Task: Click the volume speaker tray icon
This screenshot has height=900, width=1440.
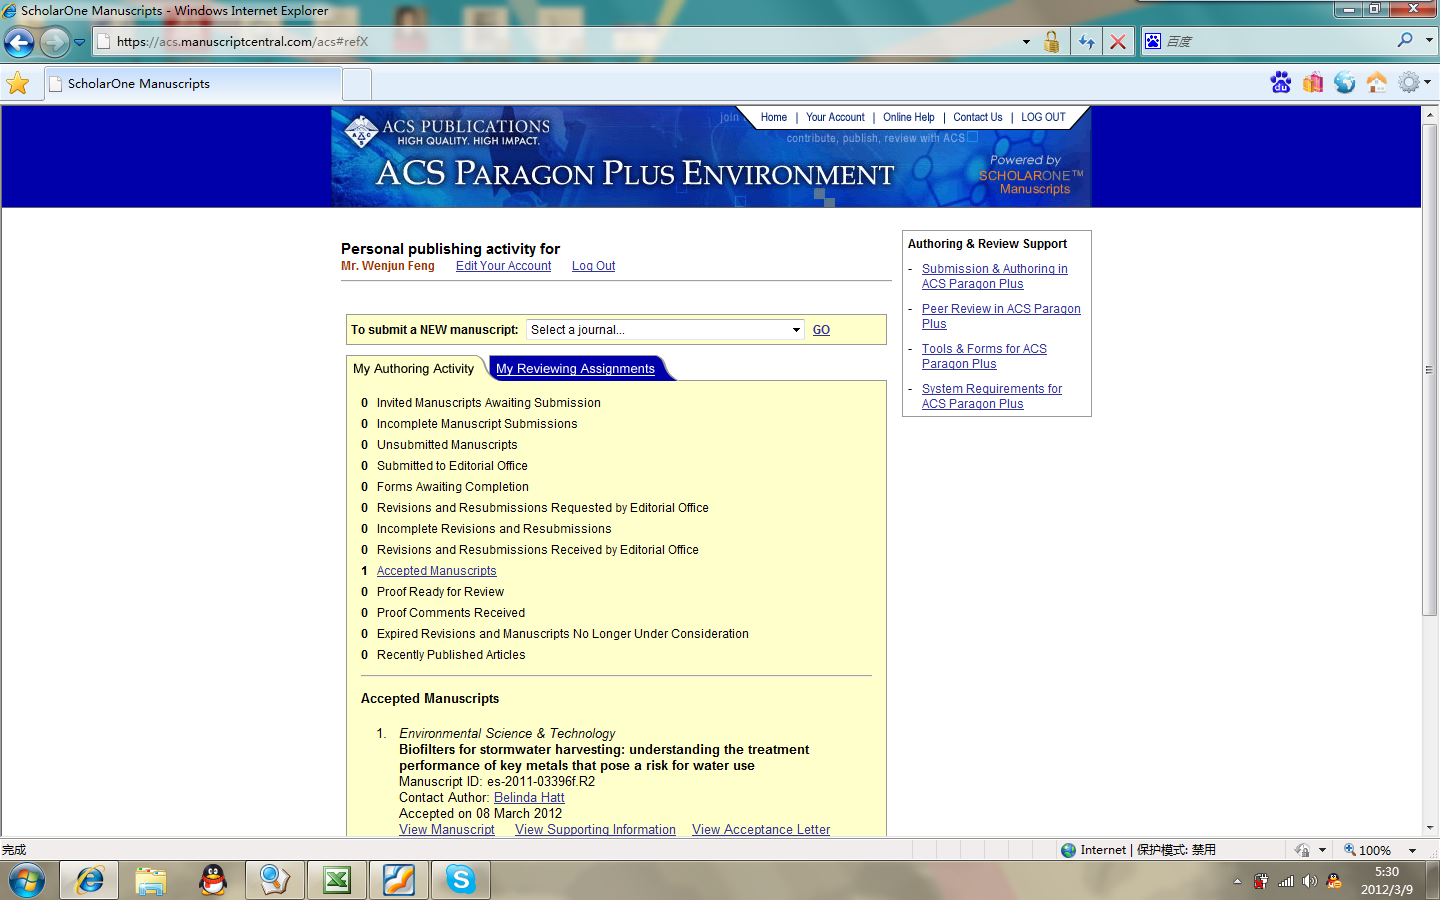Action: [x=1310, y=881]
